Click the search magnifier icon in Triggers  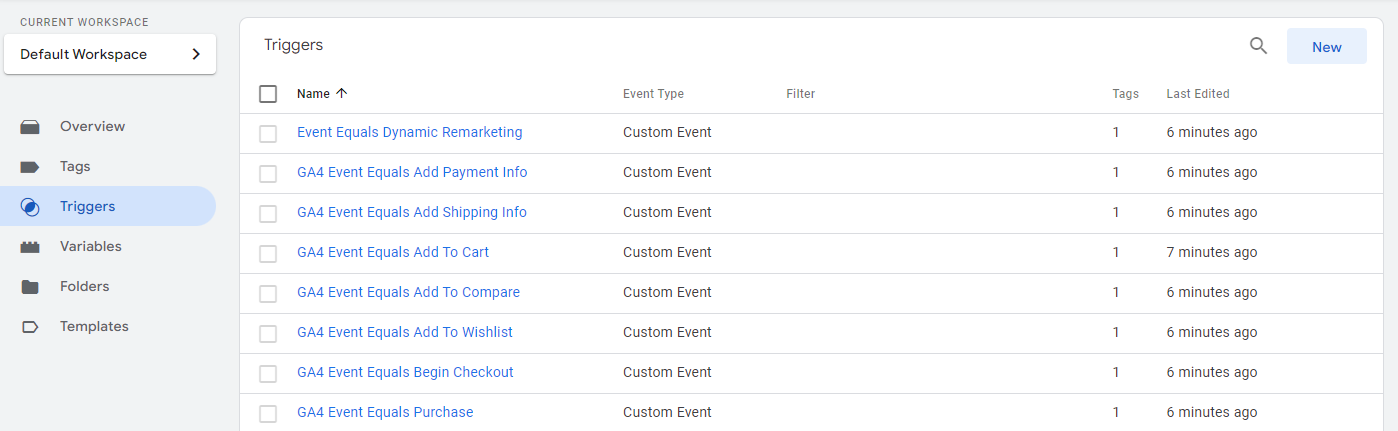click(1258, 46)
